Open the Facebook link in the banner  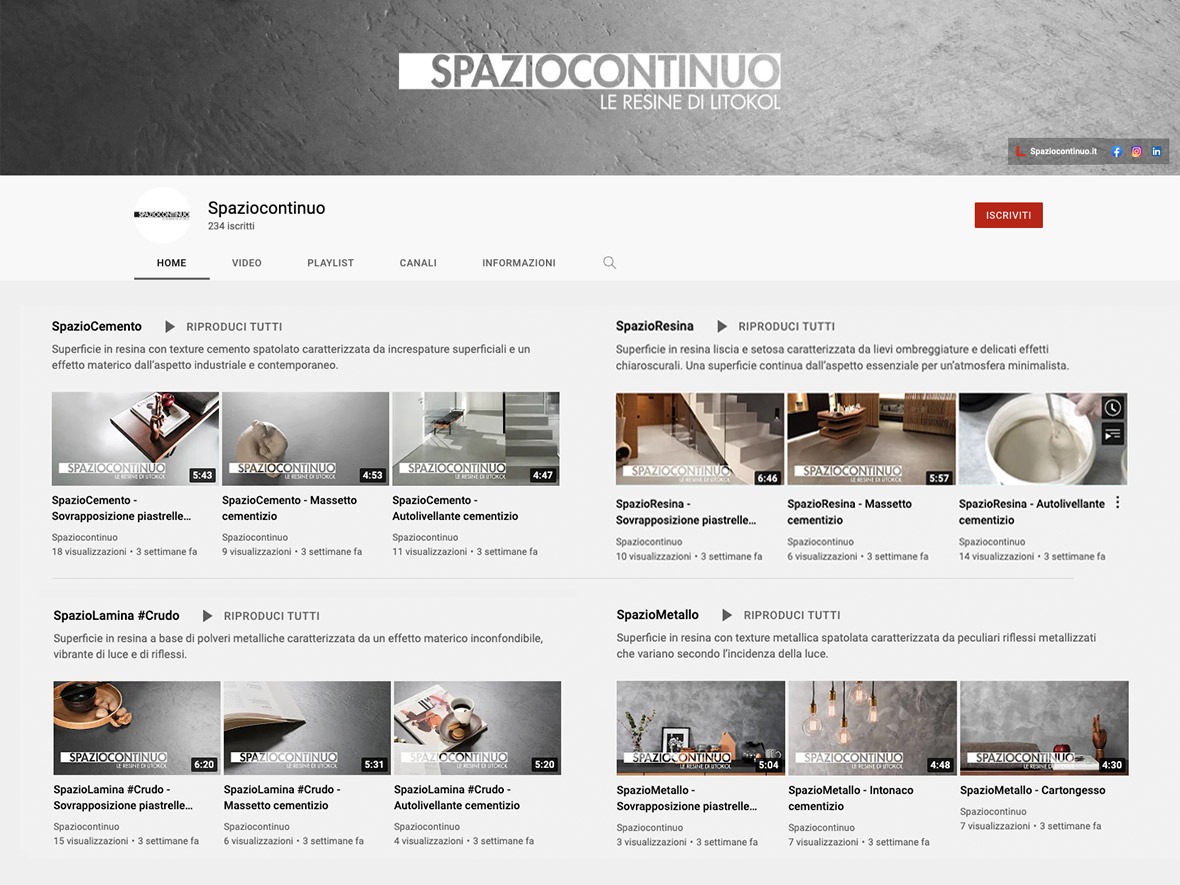pyautogui.click(x=1117, y=151)
